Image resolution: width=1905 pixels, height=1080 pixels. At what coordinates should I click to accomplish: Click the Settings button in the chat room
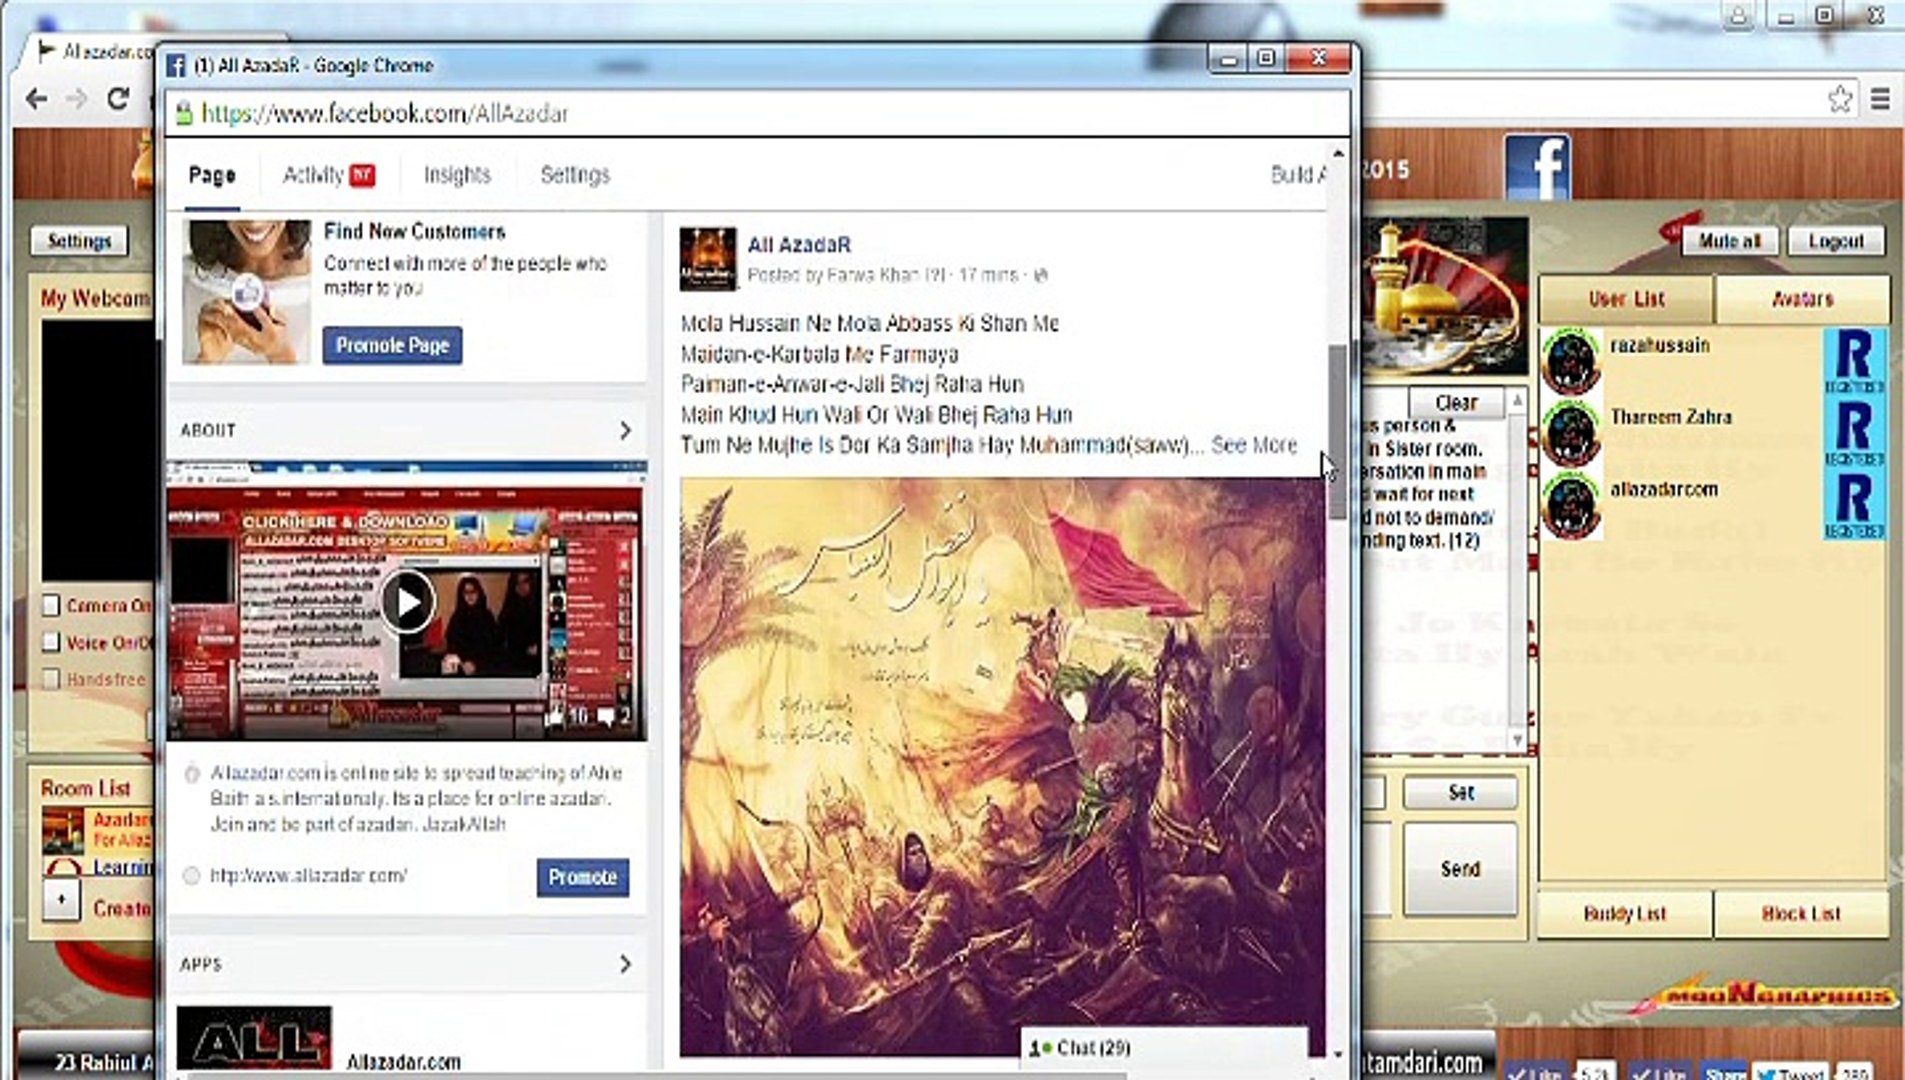tap(79, 241)
